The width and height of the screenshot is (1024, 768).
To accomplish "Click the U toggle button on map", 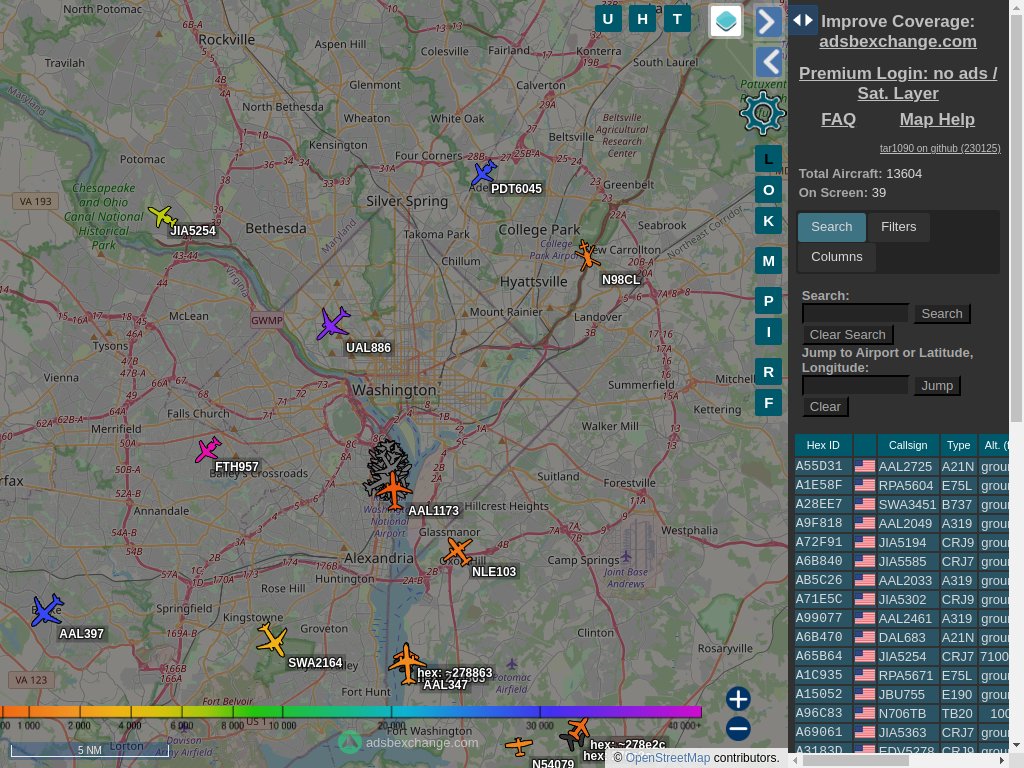I will [608, 19].
